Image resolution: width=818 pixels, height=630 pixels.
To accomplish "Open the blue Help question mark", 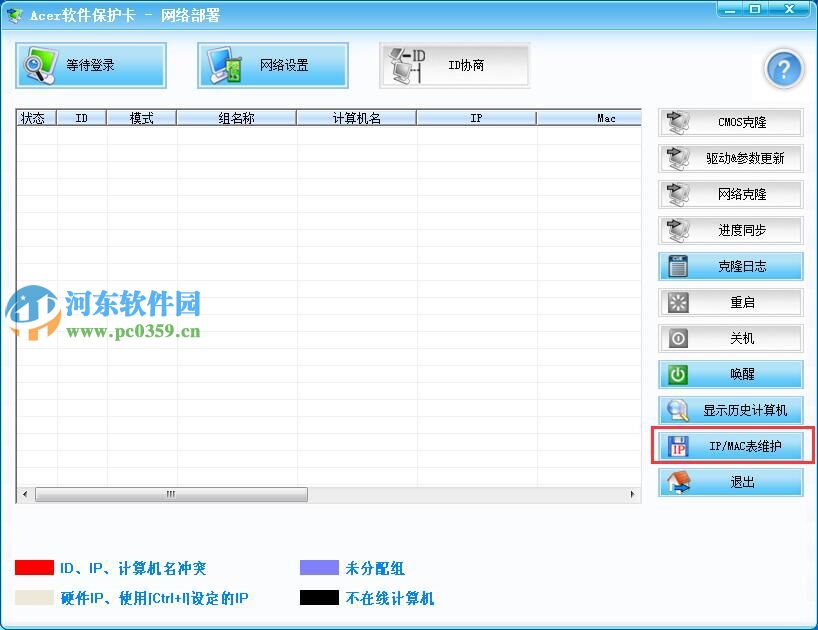I will tap(784, 69).
